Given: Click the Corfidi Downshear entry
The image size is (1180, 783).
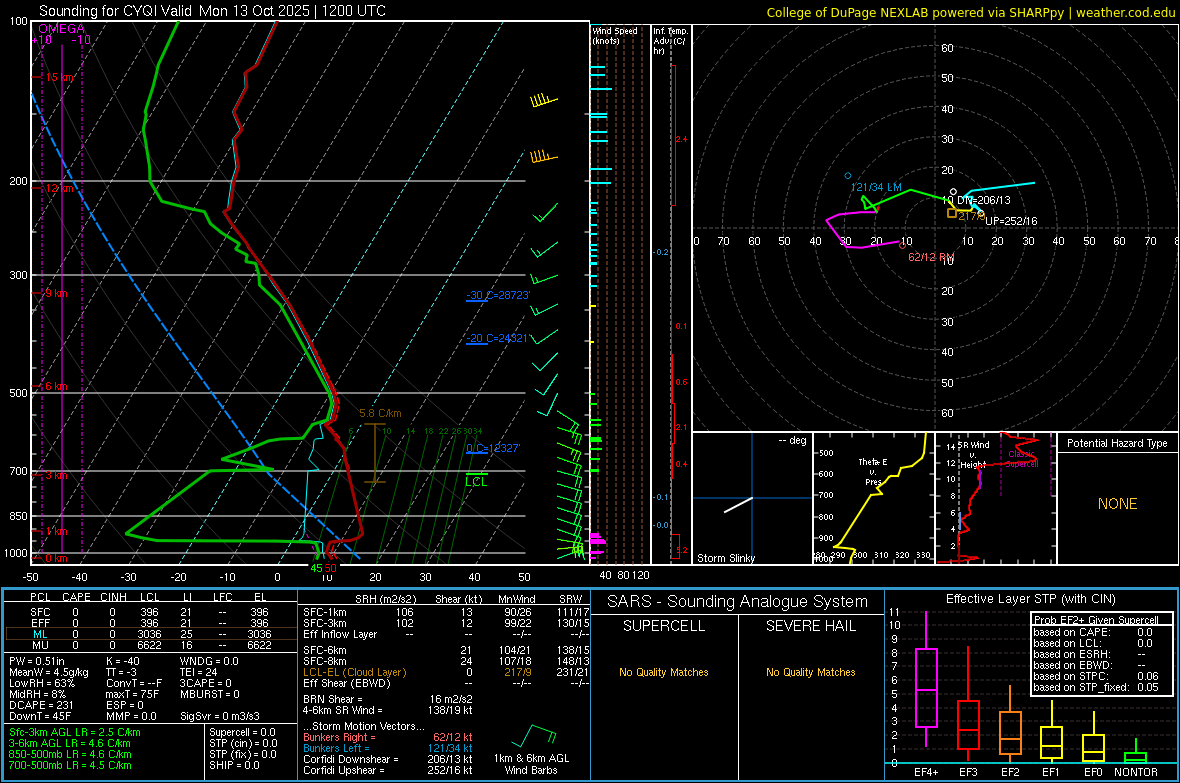Looking at the screenshot, I should click(x=388, y=759).
